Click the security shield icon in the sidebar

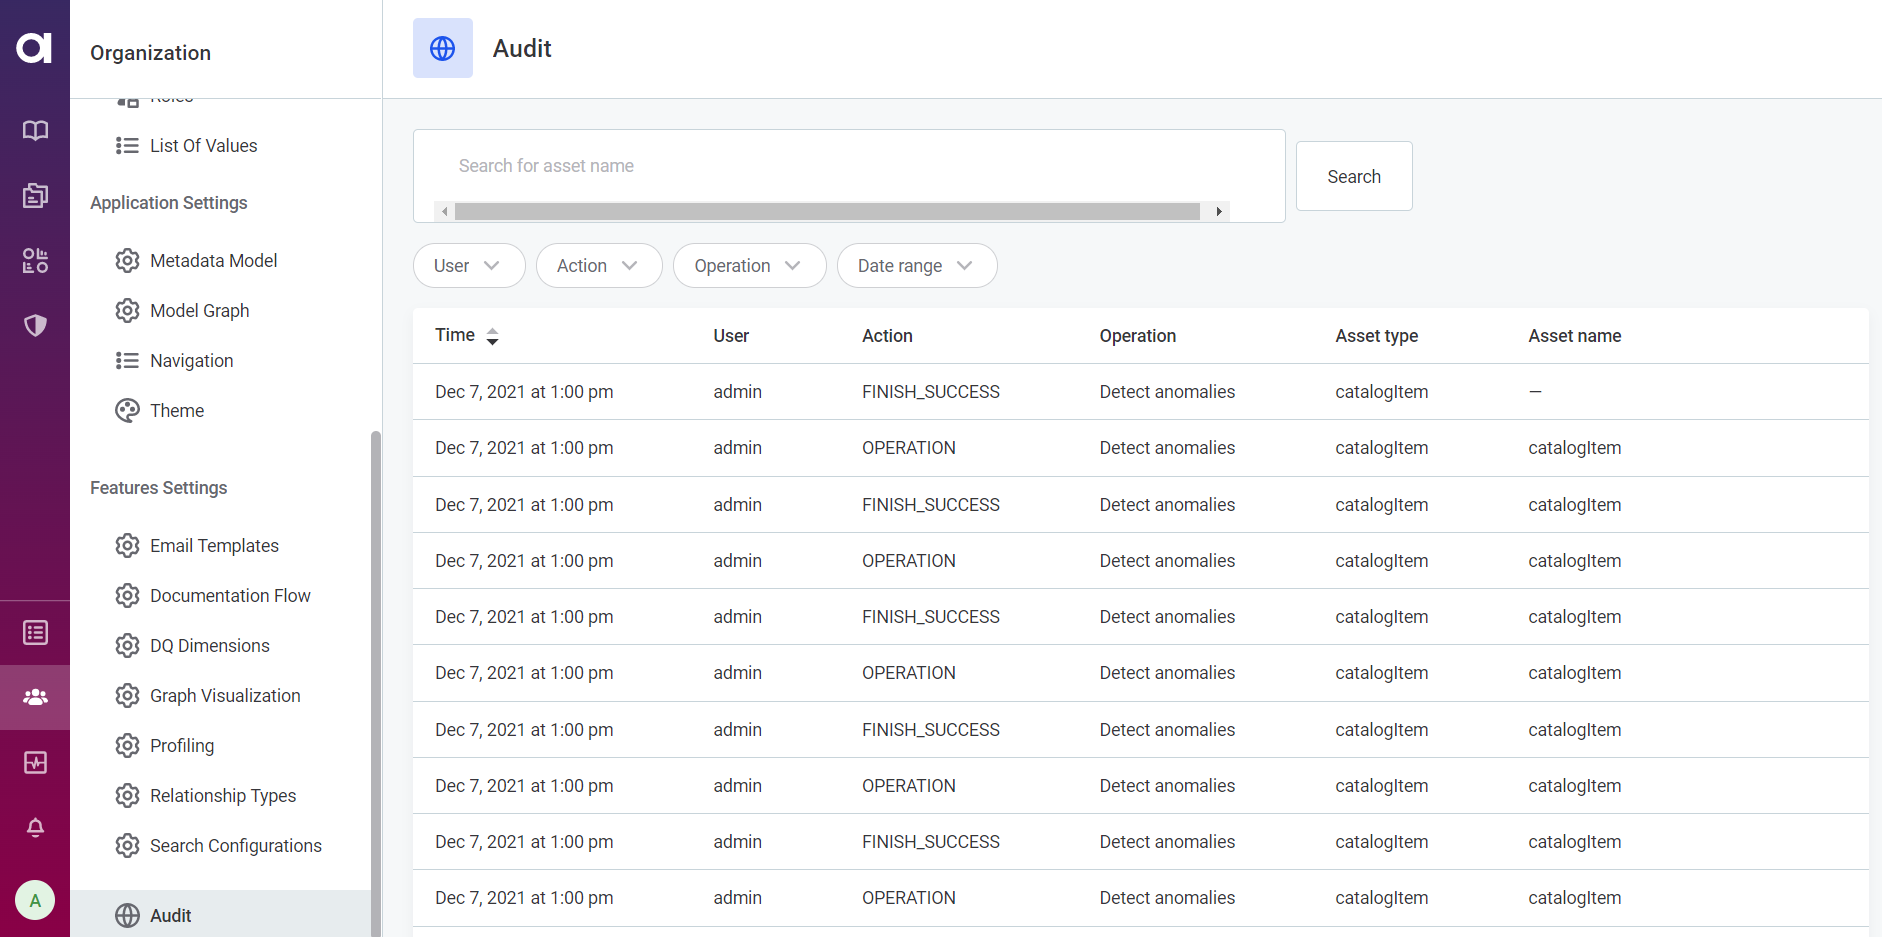point(35,325)
